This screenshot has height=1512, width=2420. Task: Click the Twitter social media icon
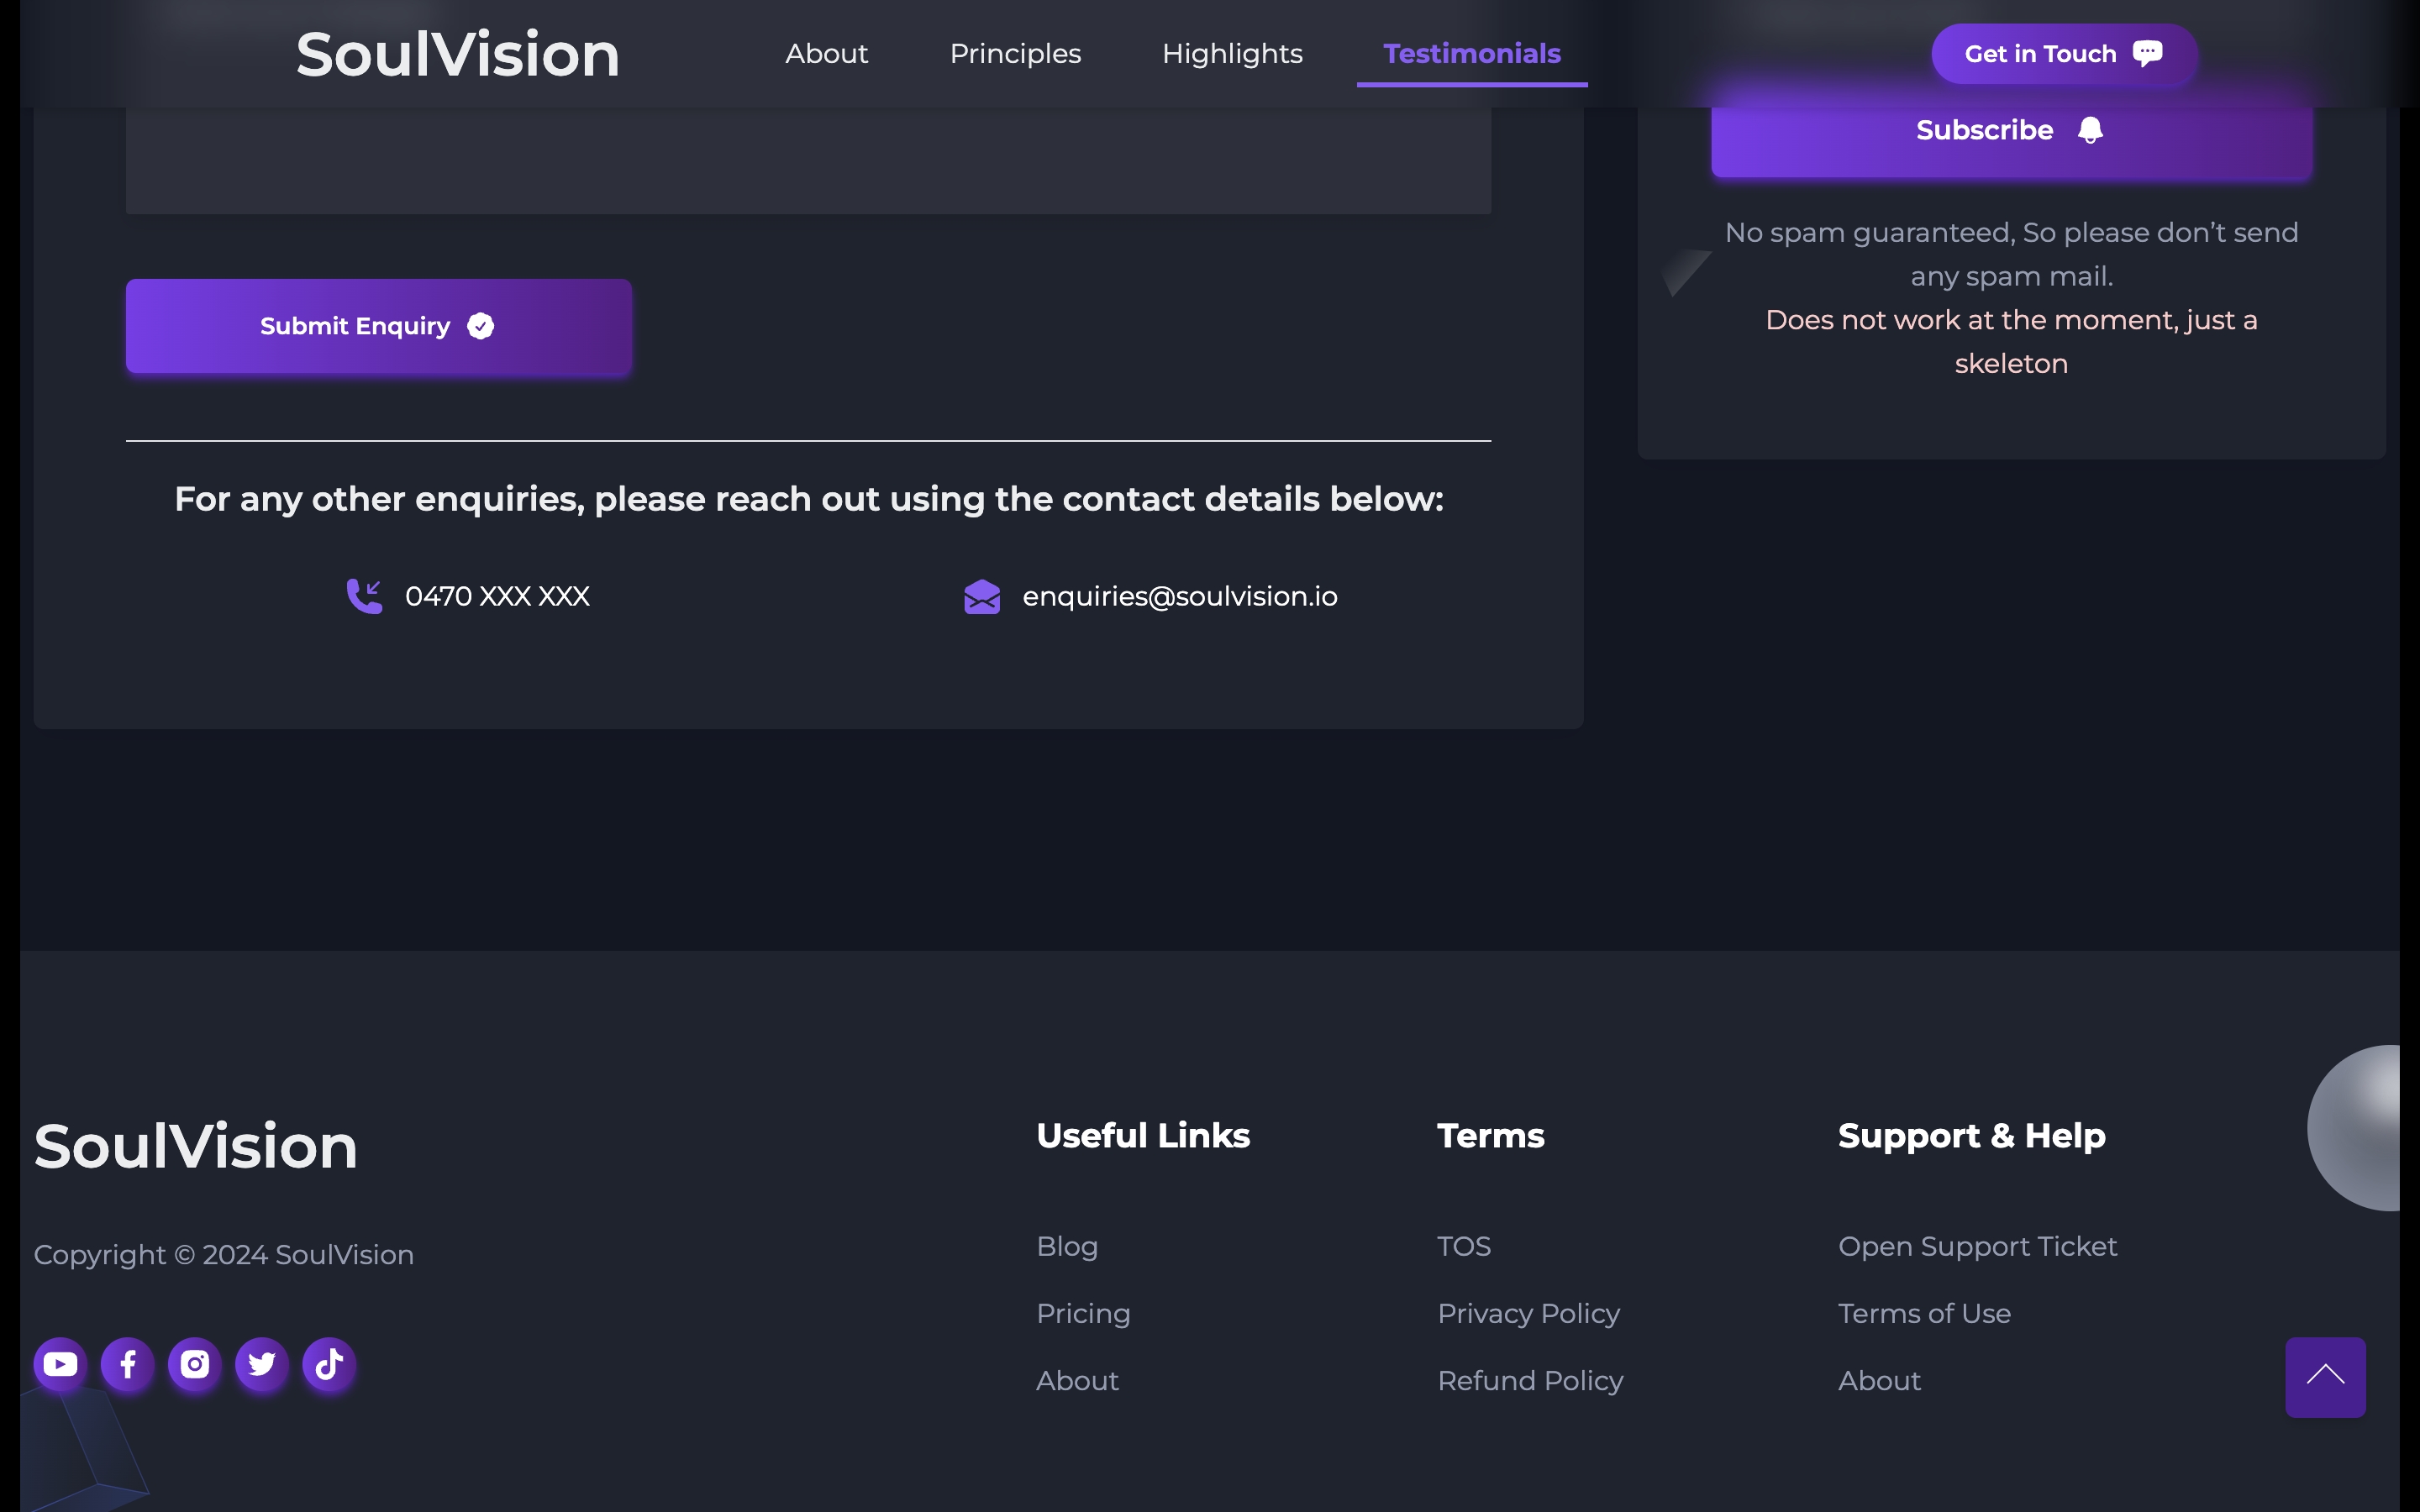point(261,1364)
